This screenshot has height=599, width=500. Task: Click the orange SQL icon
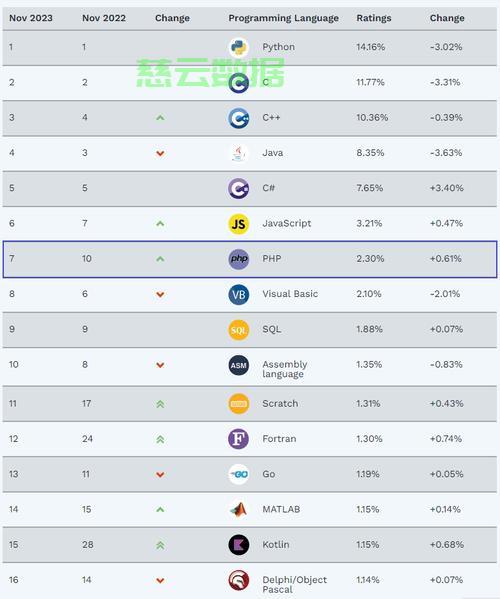238,330
